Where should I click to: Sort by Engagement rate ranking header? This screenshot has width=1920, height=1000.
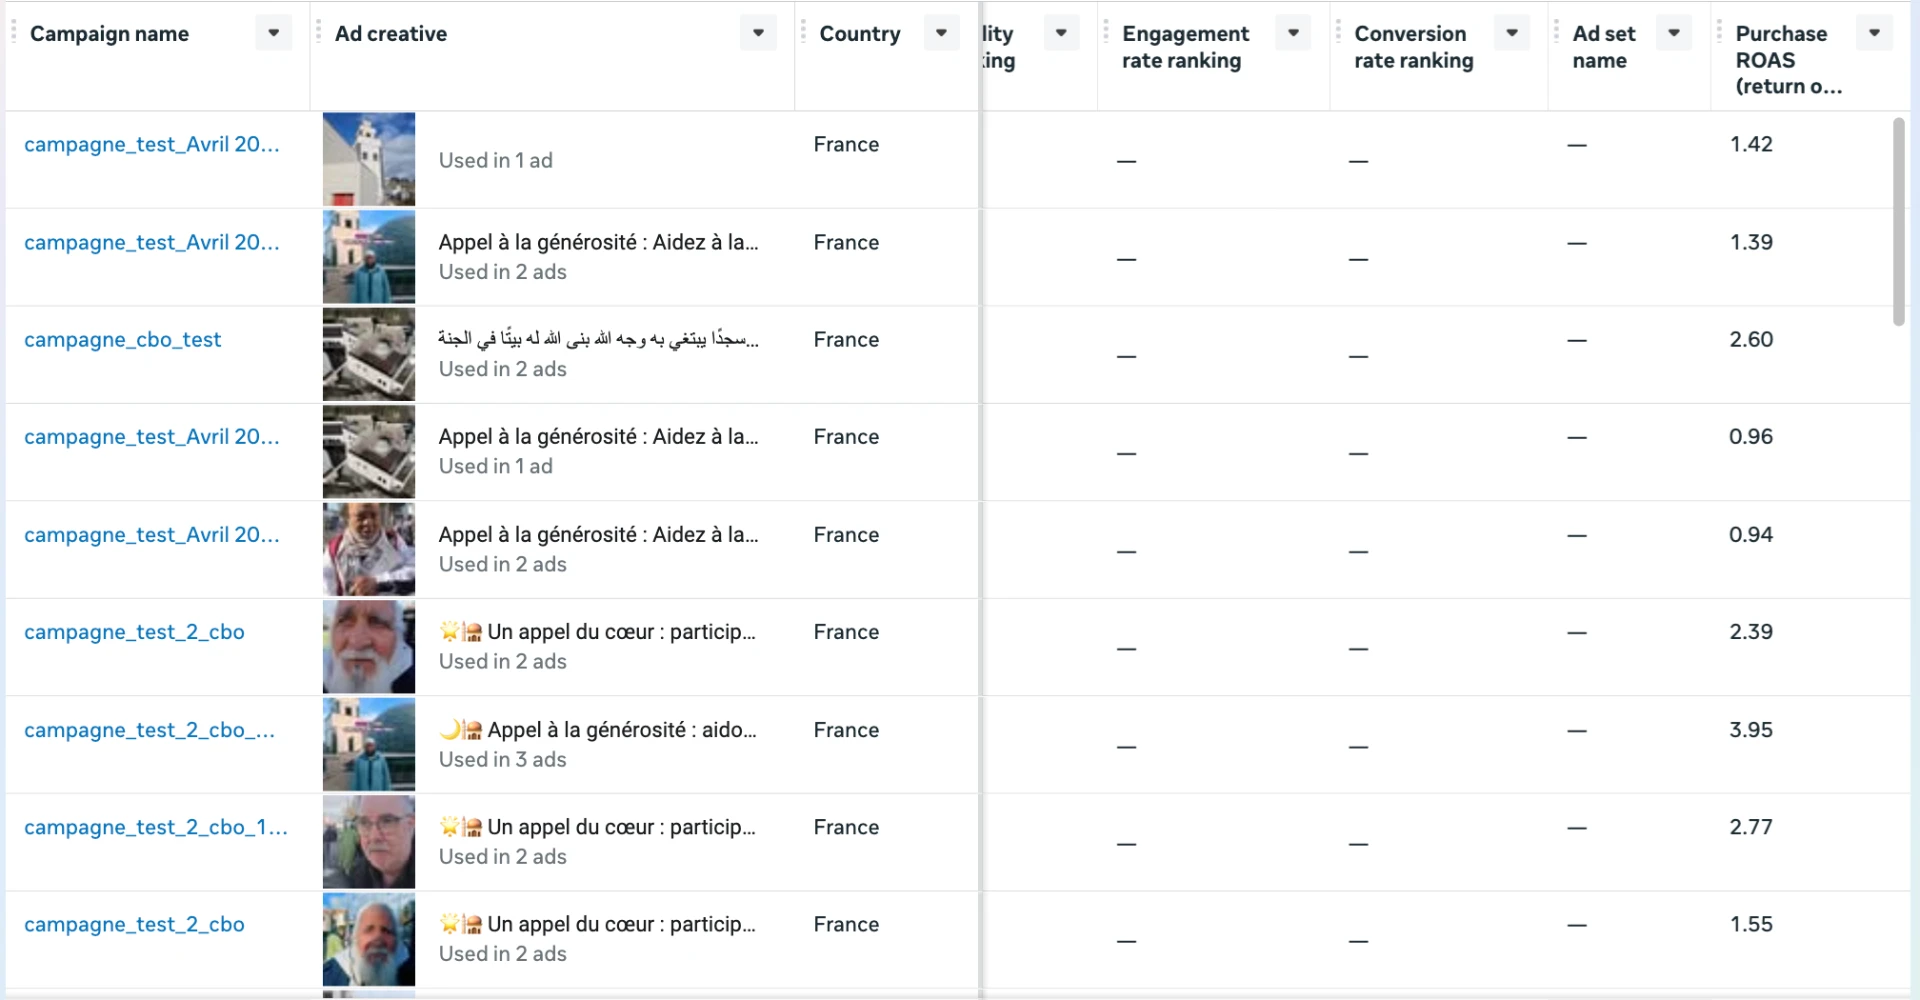1185,47
